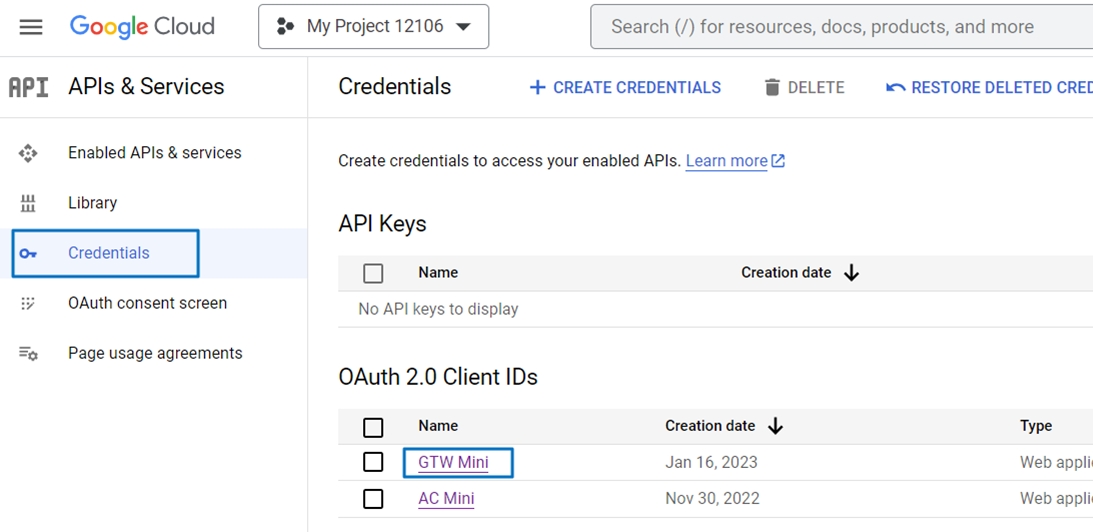Open Page usage agreements menu item
The height and width of the screenshot is (532, 1093).
(155, 353)
